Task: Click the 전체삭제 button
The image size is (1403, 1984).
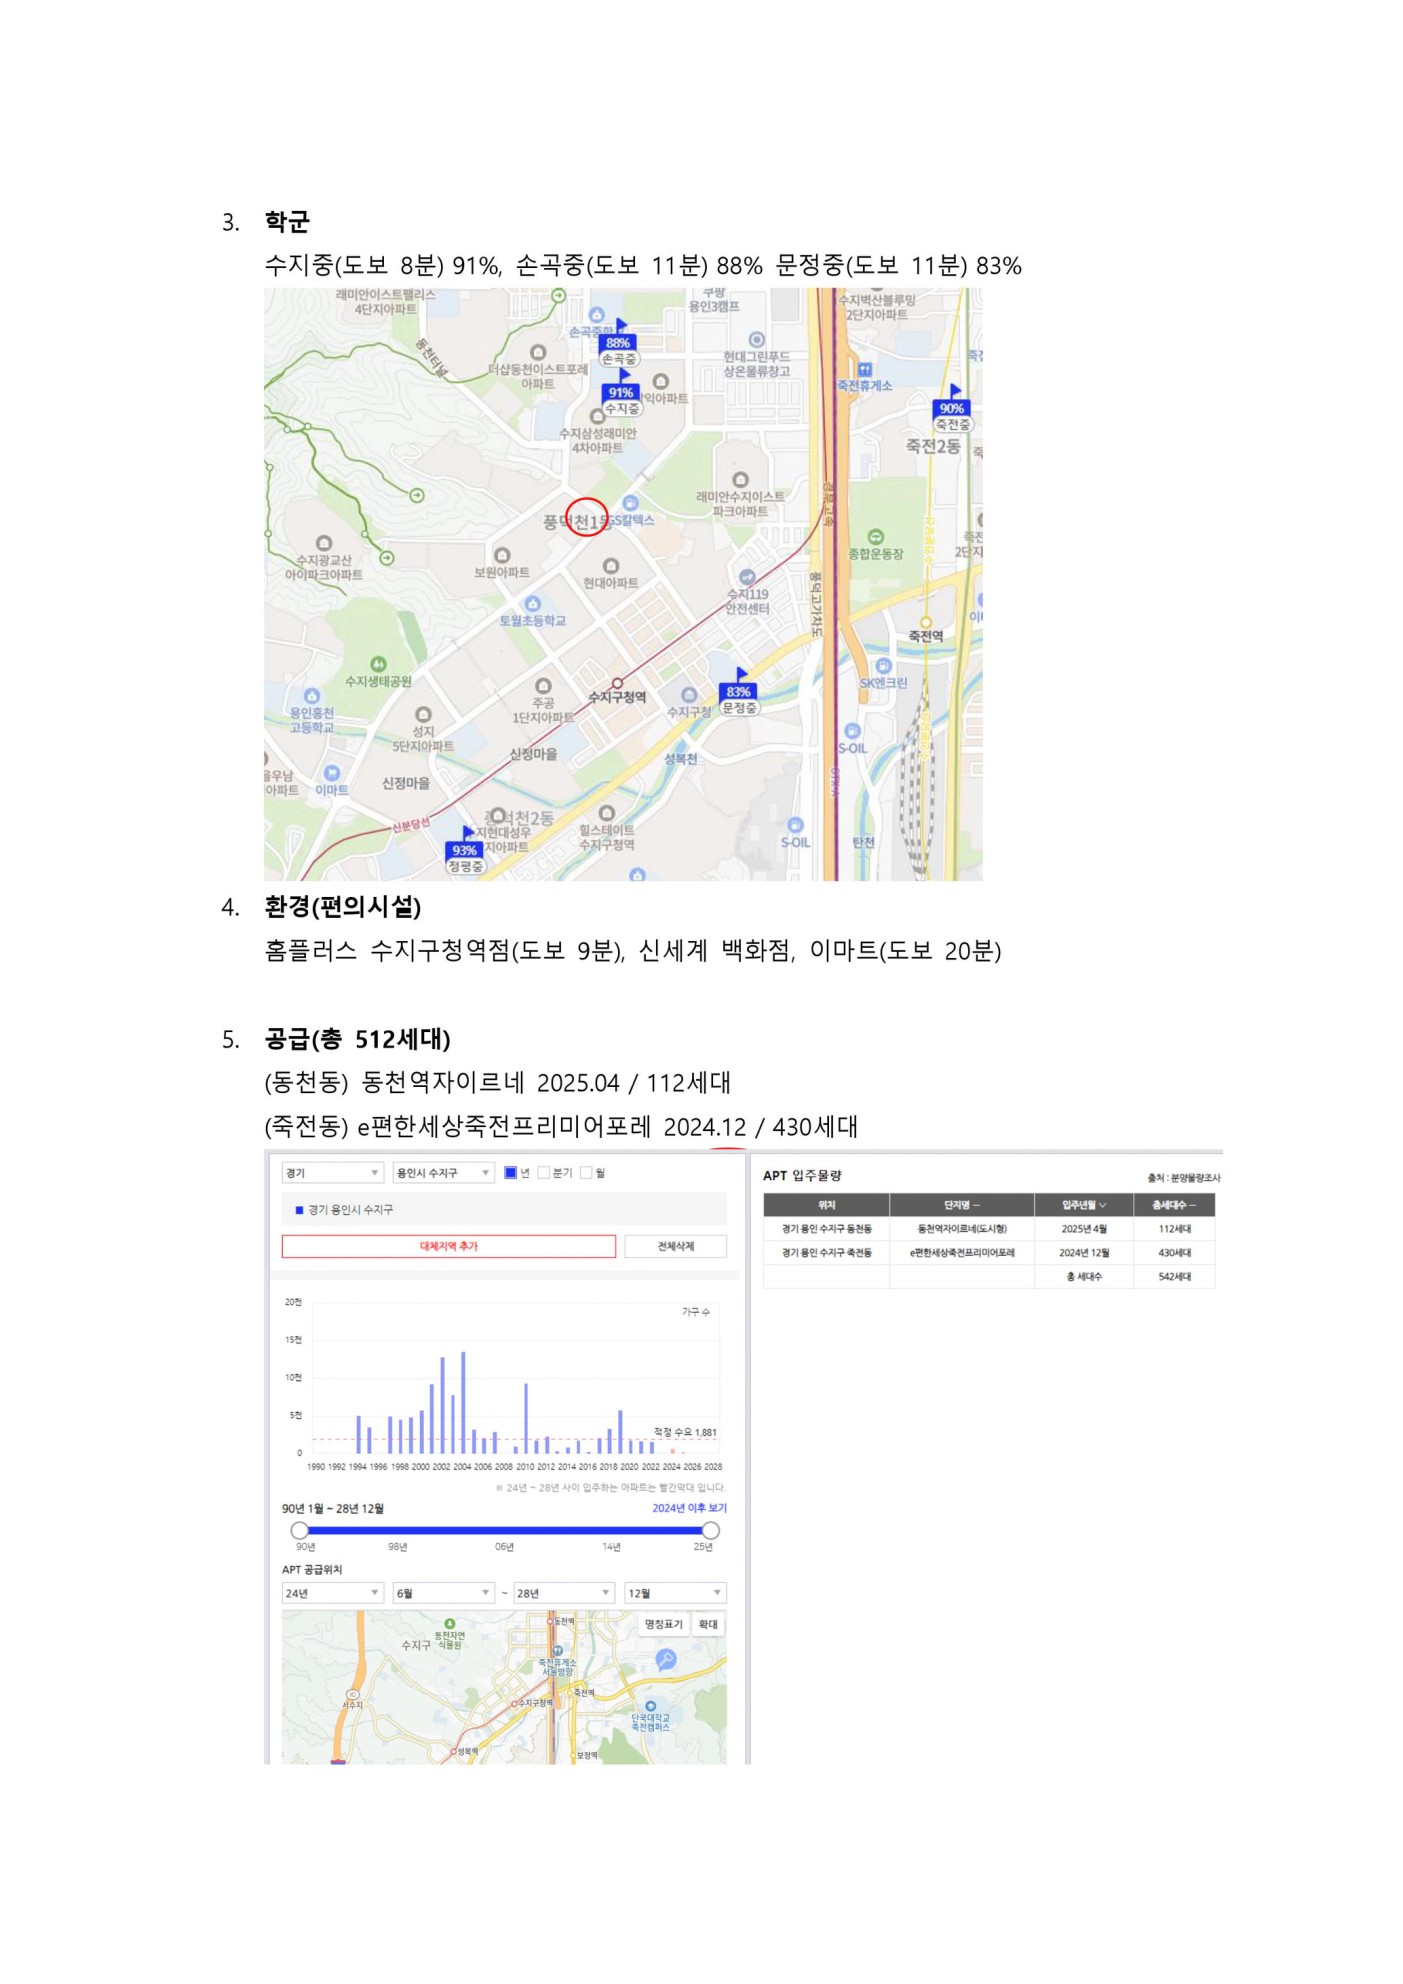Action: [x=676, y=1246]
